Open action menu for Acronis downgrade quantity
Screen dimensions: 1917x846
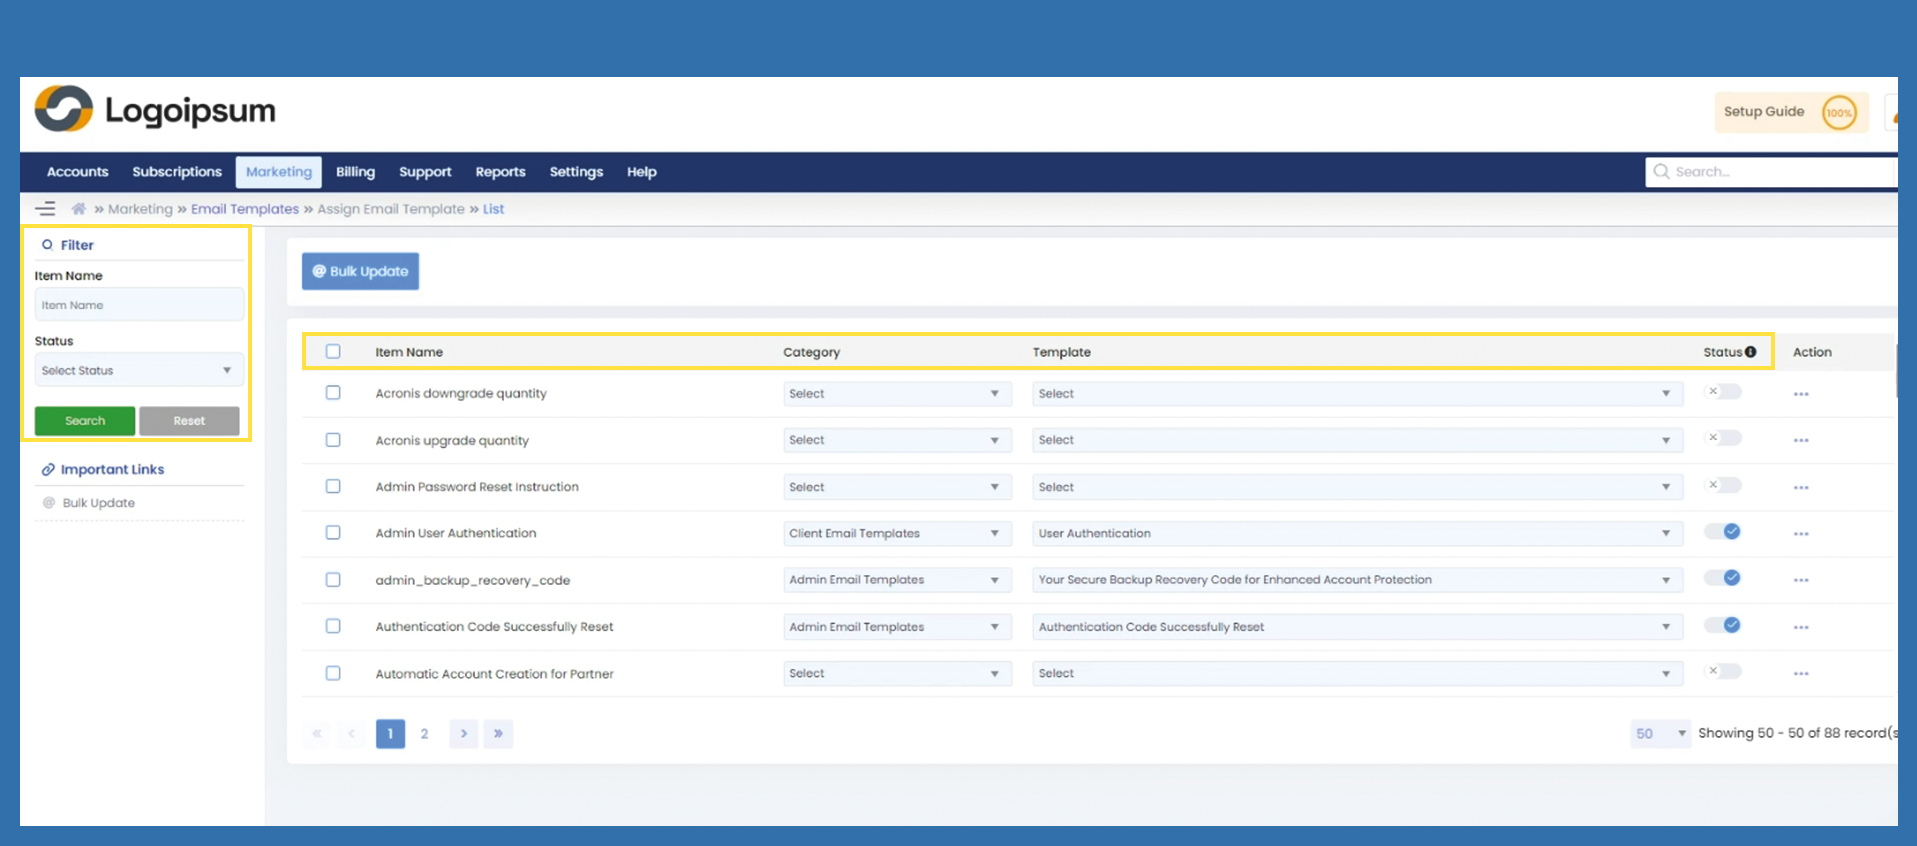(x=1800, y=394)
